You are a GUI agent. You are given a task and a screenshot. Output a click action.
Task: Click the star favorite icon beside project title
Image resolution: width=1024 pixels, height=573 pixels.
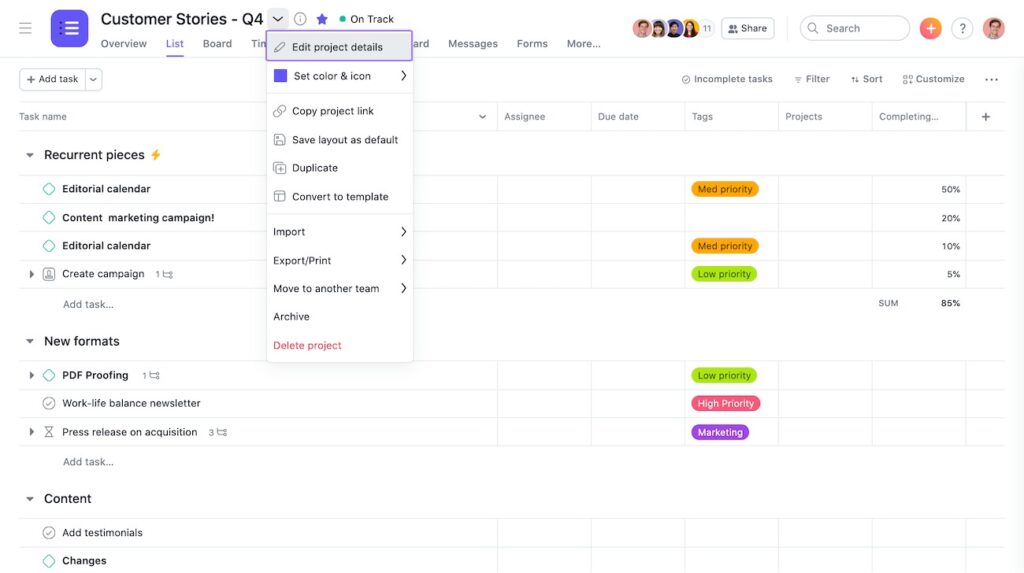(322, 19)
